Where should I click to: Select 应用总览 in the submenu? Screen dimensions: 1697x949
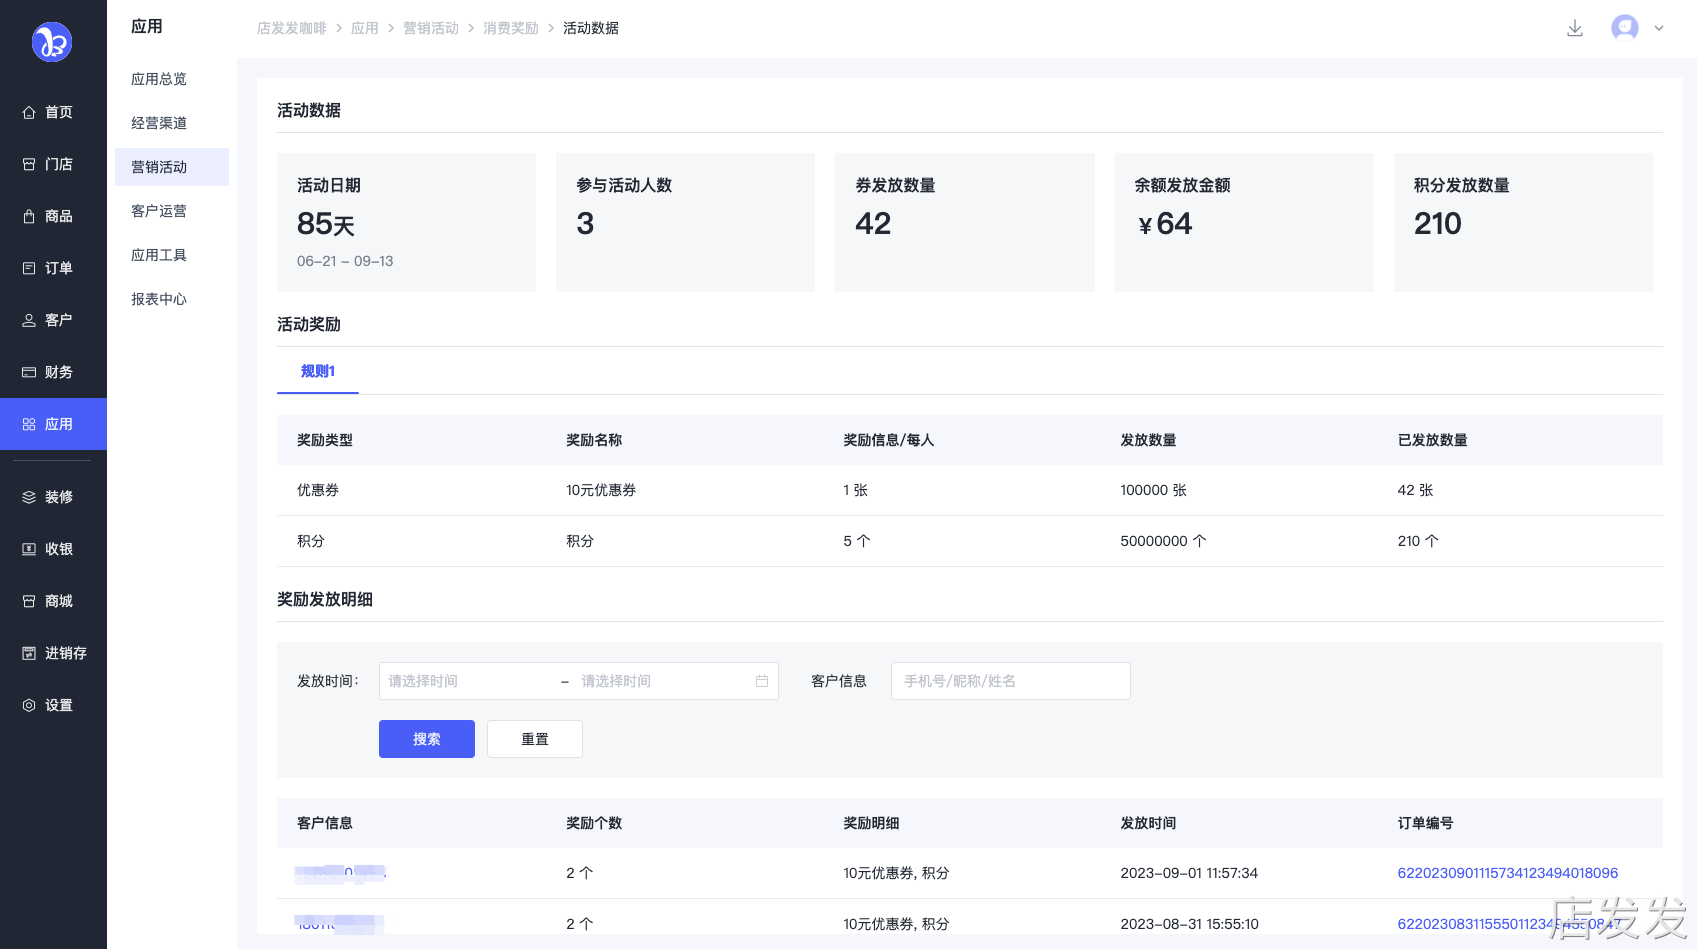pos(172,79)
